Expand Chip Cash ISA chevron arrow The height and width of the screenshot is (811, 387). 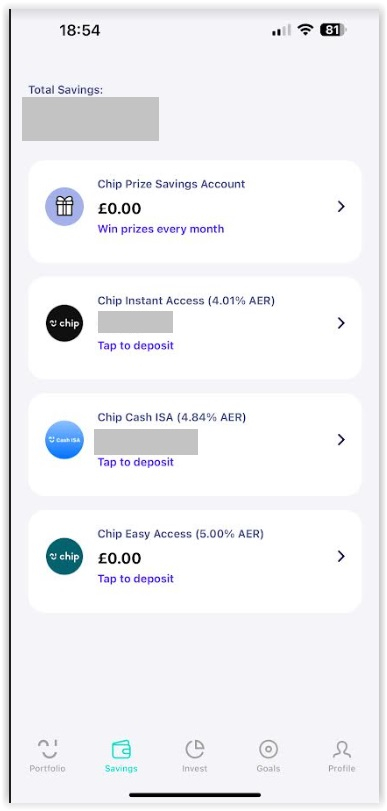(341, 440)
